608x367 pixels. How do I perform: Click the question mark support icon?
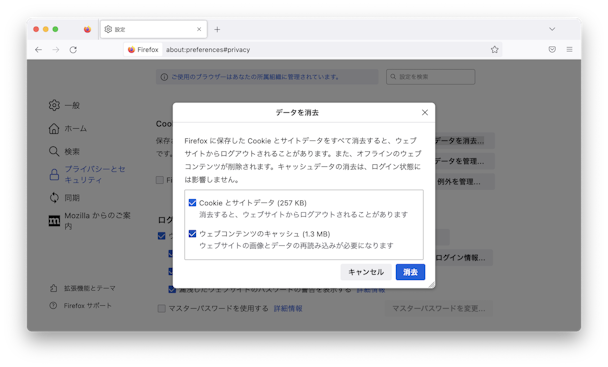[x=54, y=306]
